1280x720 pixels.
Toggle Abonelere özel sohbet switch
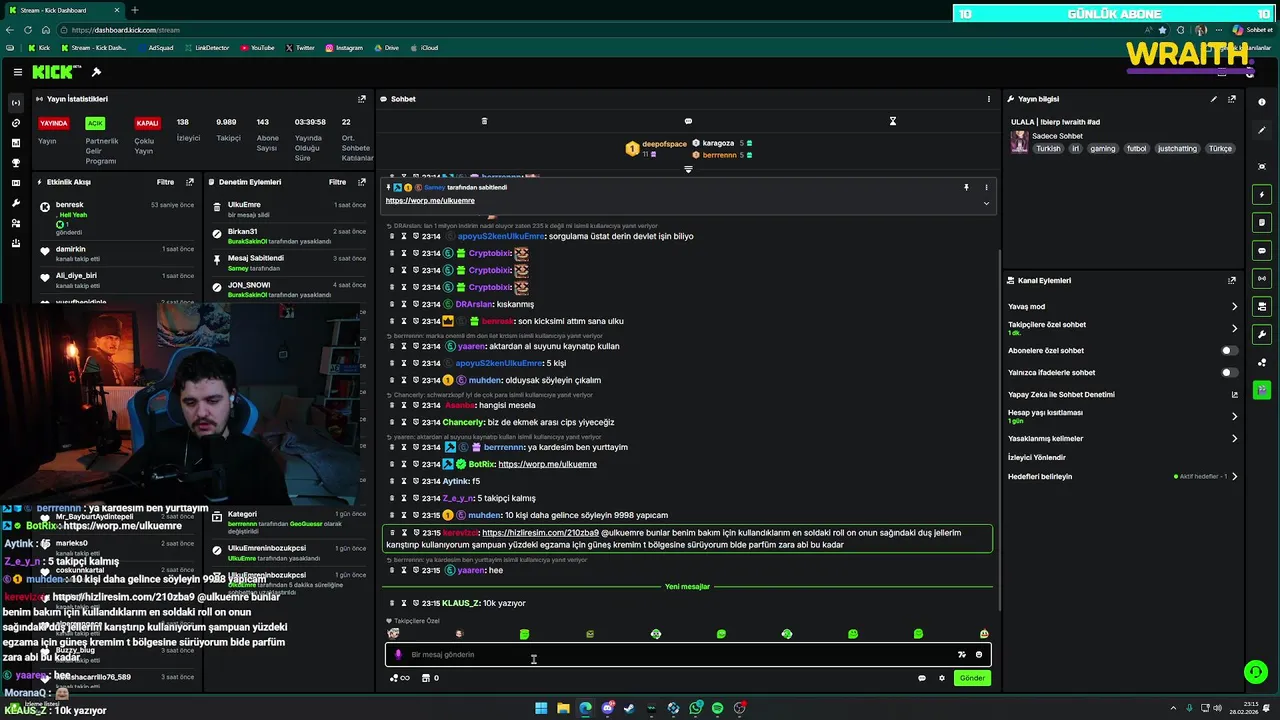[1229, 351]
